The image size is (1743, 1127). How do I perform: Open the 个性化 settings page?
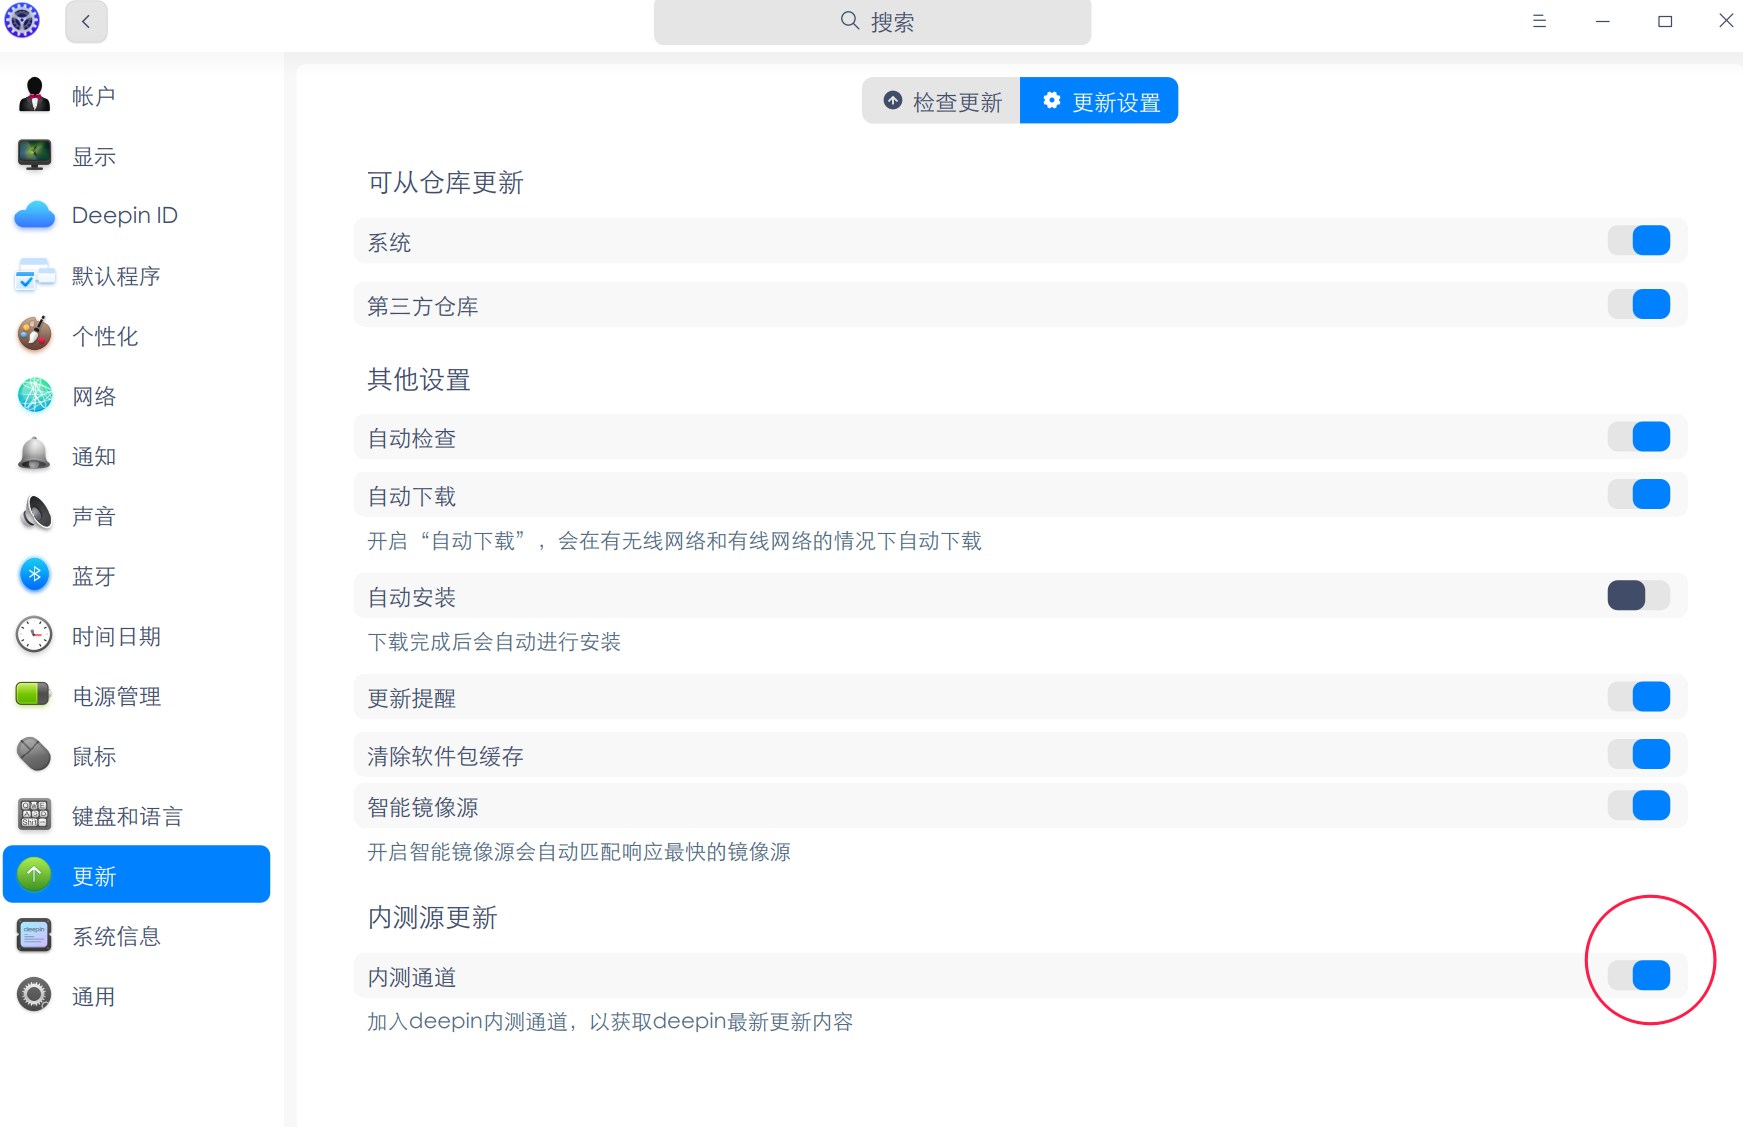137,335
